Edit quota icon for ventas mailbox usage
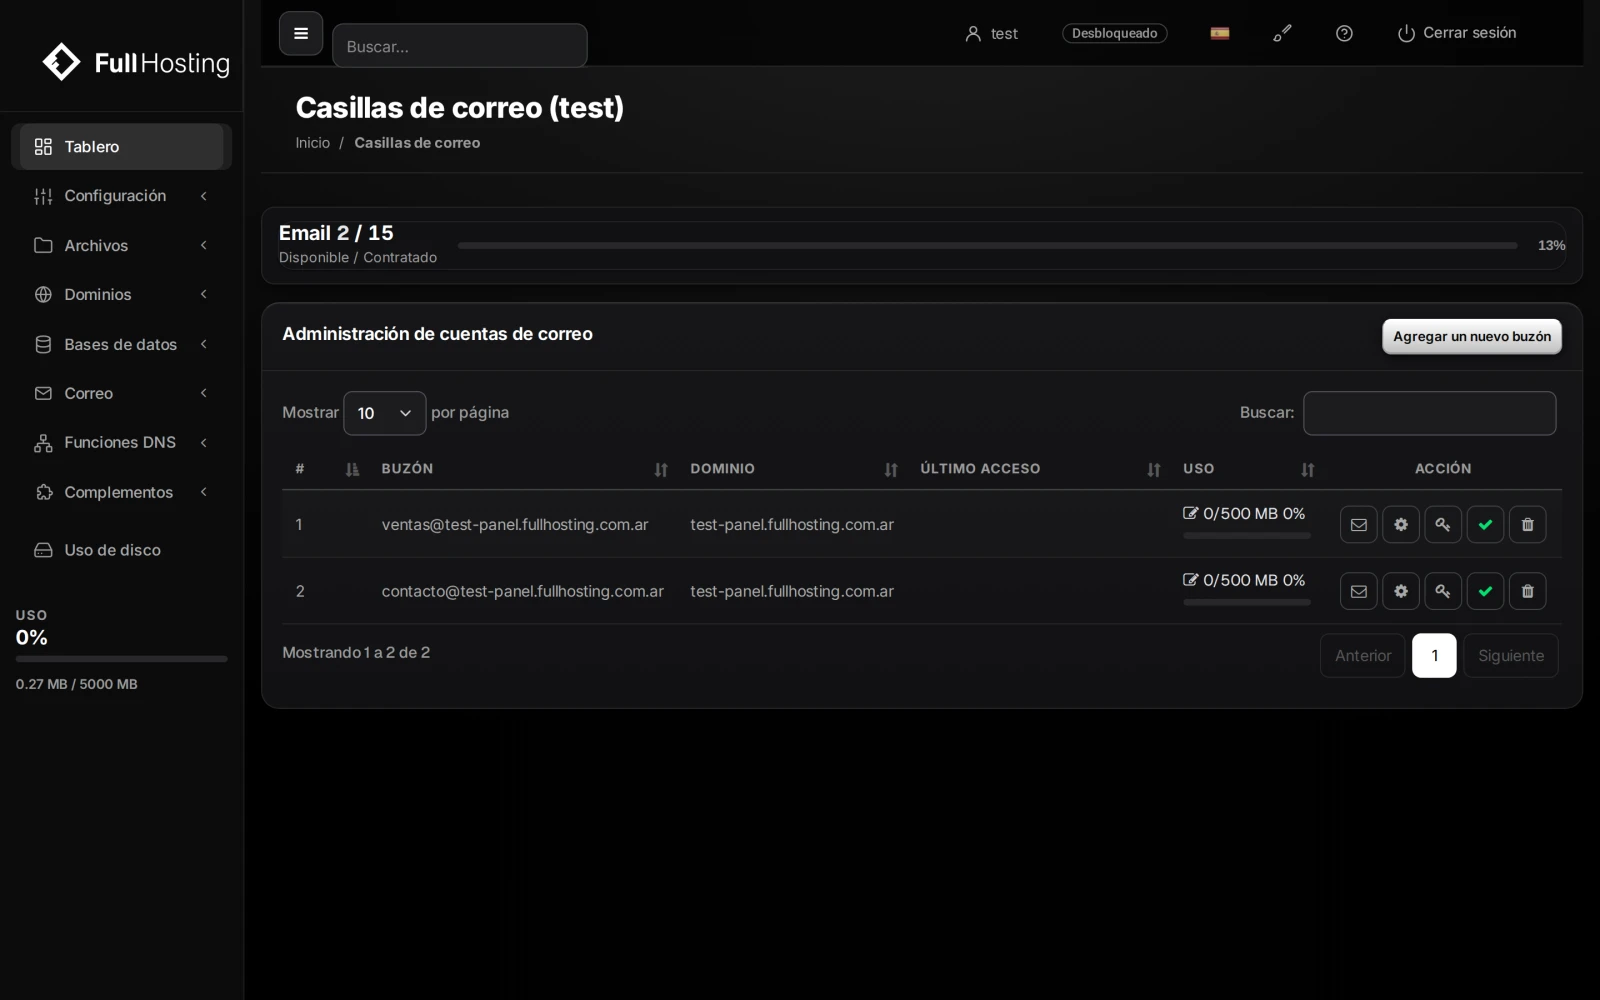The height and width of the screenshot is (1000, 1600). click(x=1190, y=513)
